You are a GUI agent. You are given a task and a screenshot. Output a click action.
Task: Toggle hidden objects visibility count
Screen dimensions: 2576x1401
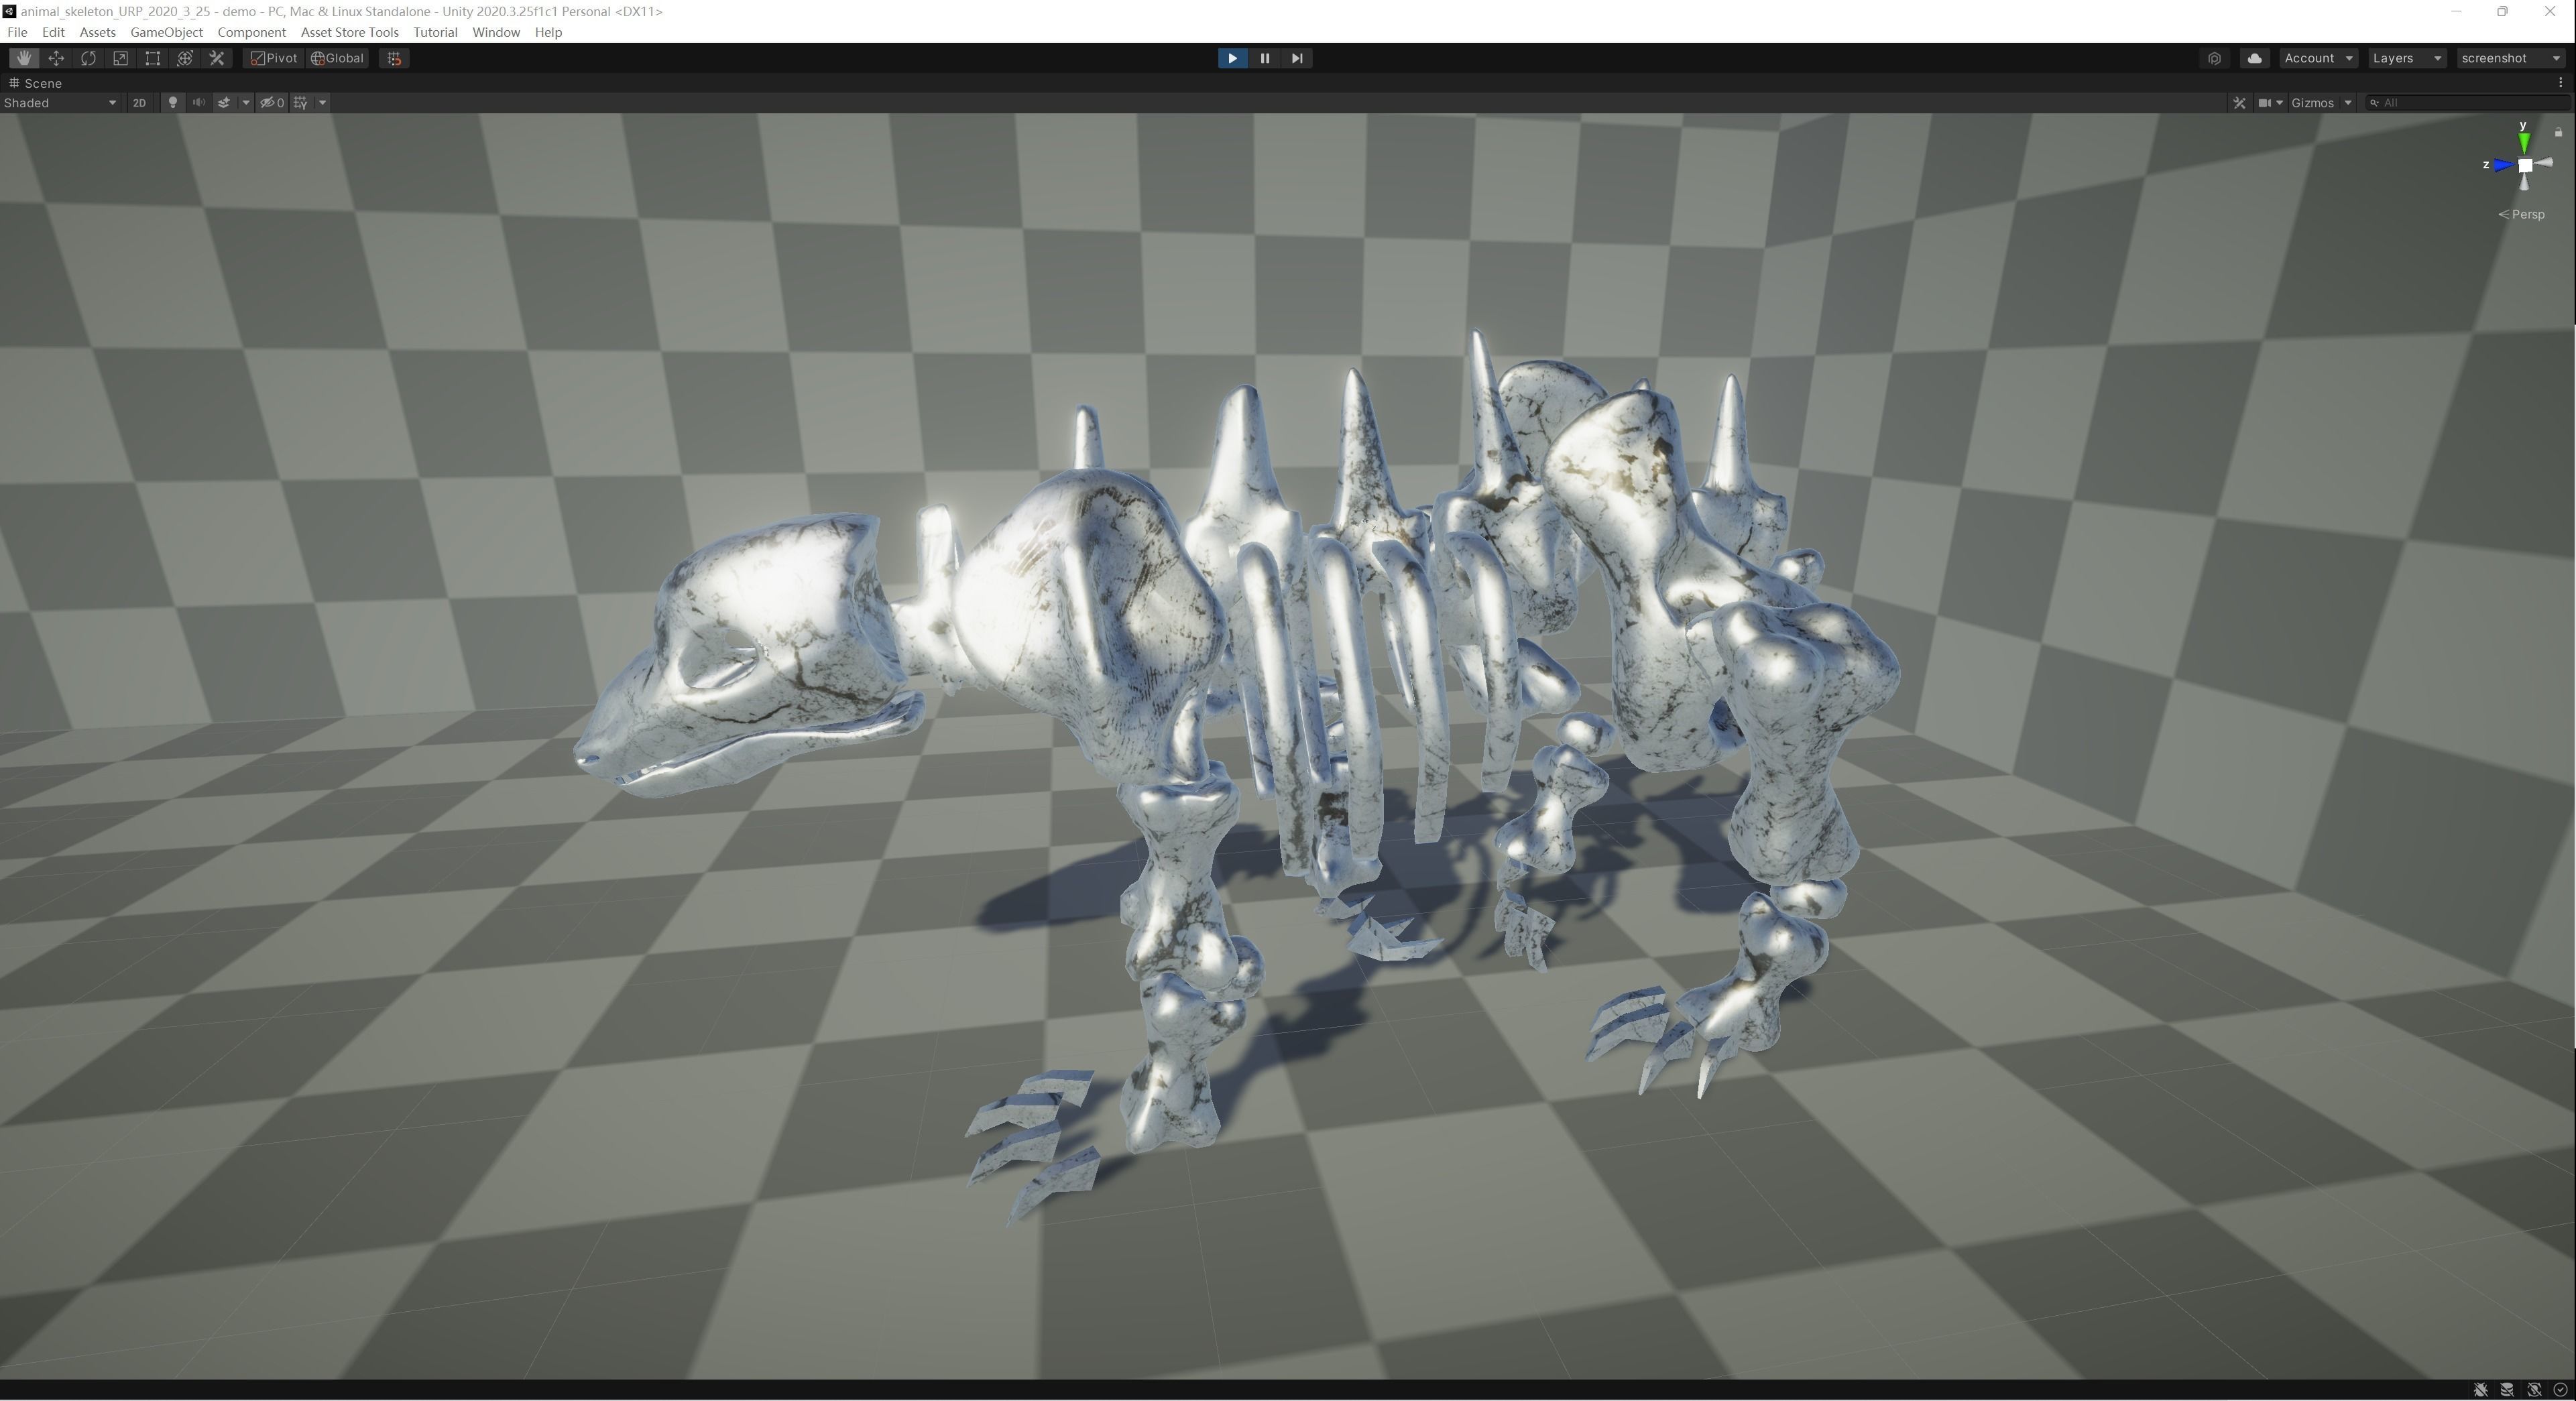pos(272,102)
